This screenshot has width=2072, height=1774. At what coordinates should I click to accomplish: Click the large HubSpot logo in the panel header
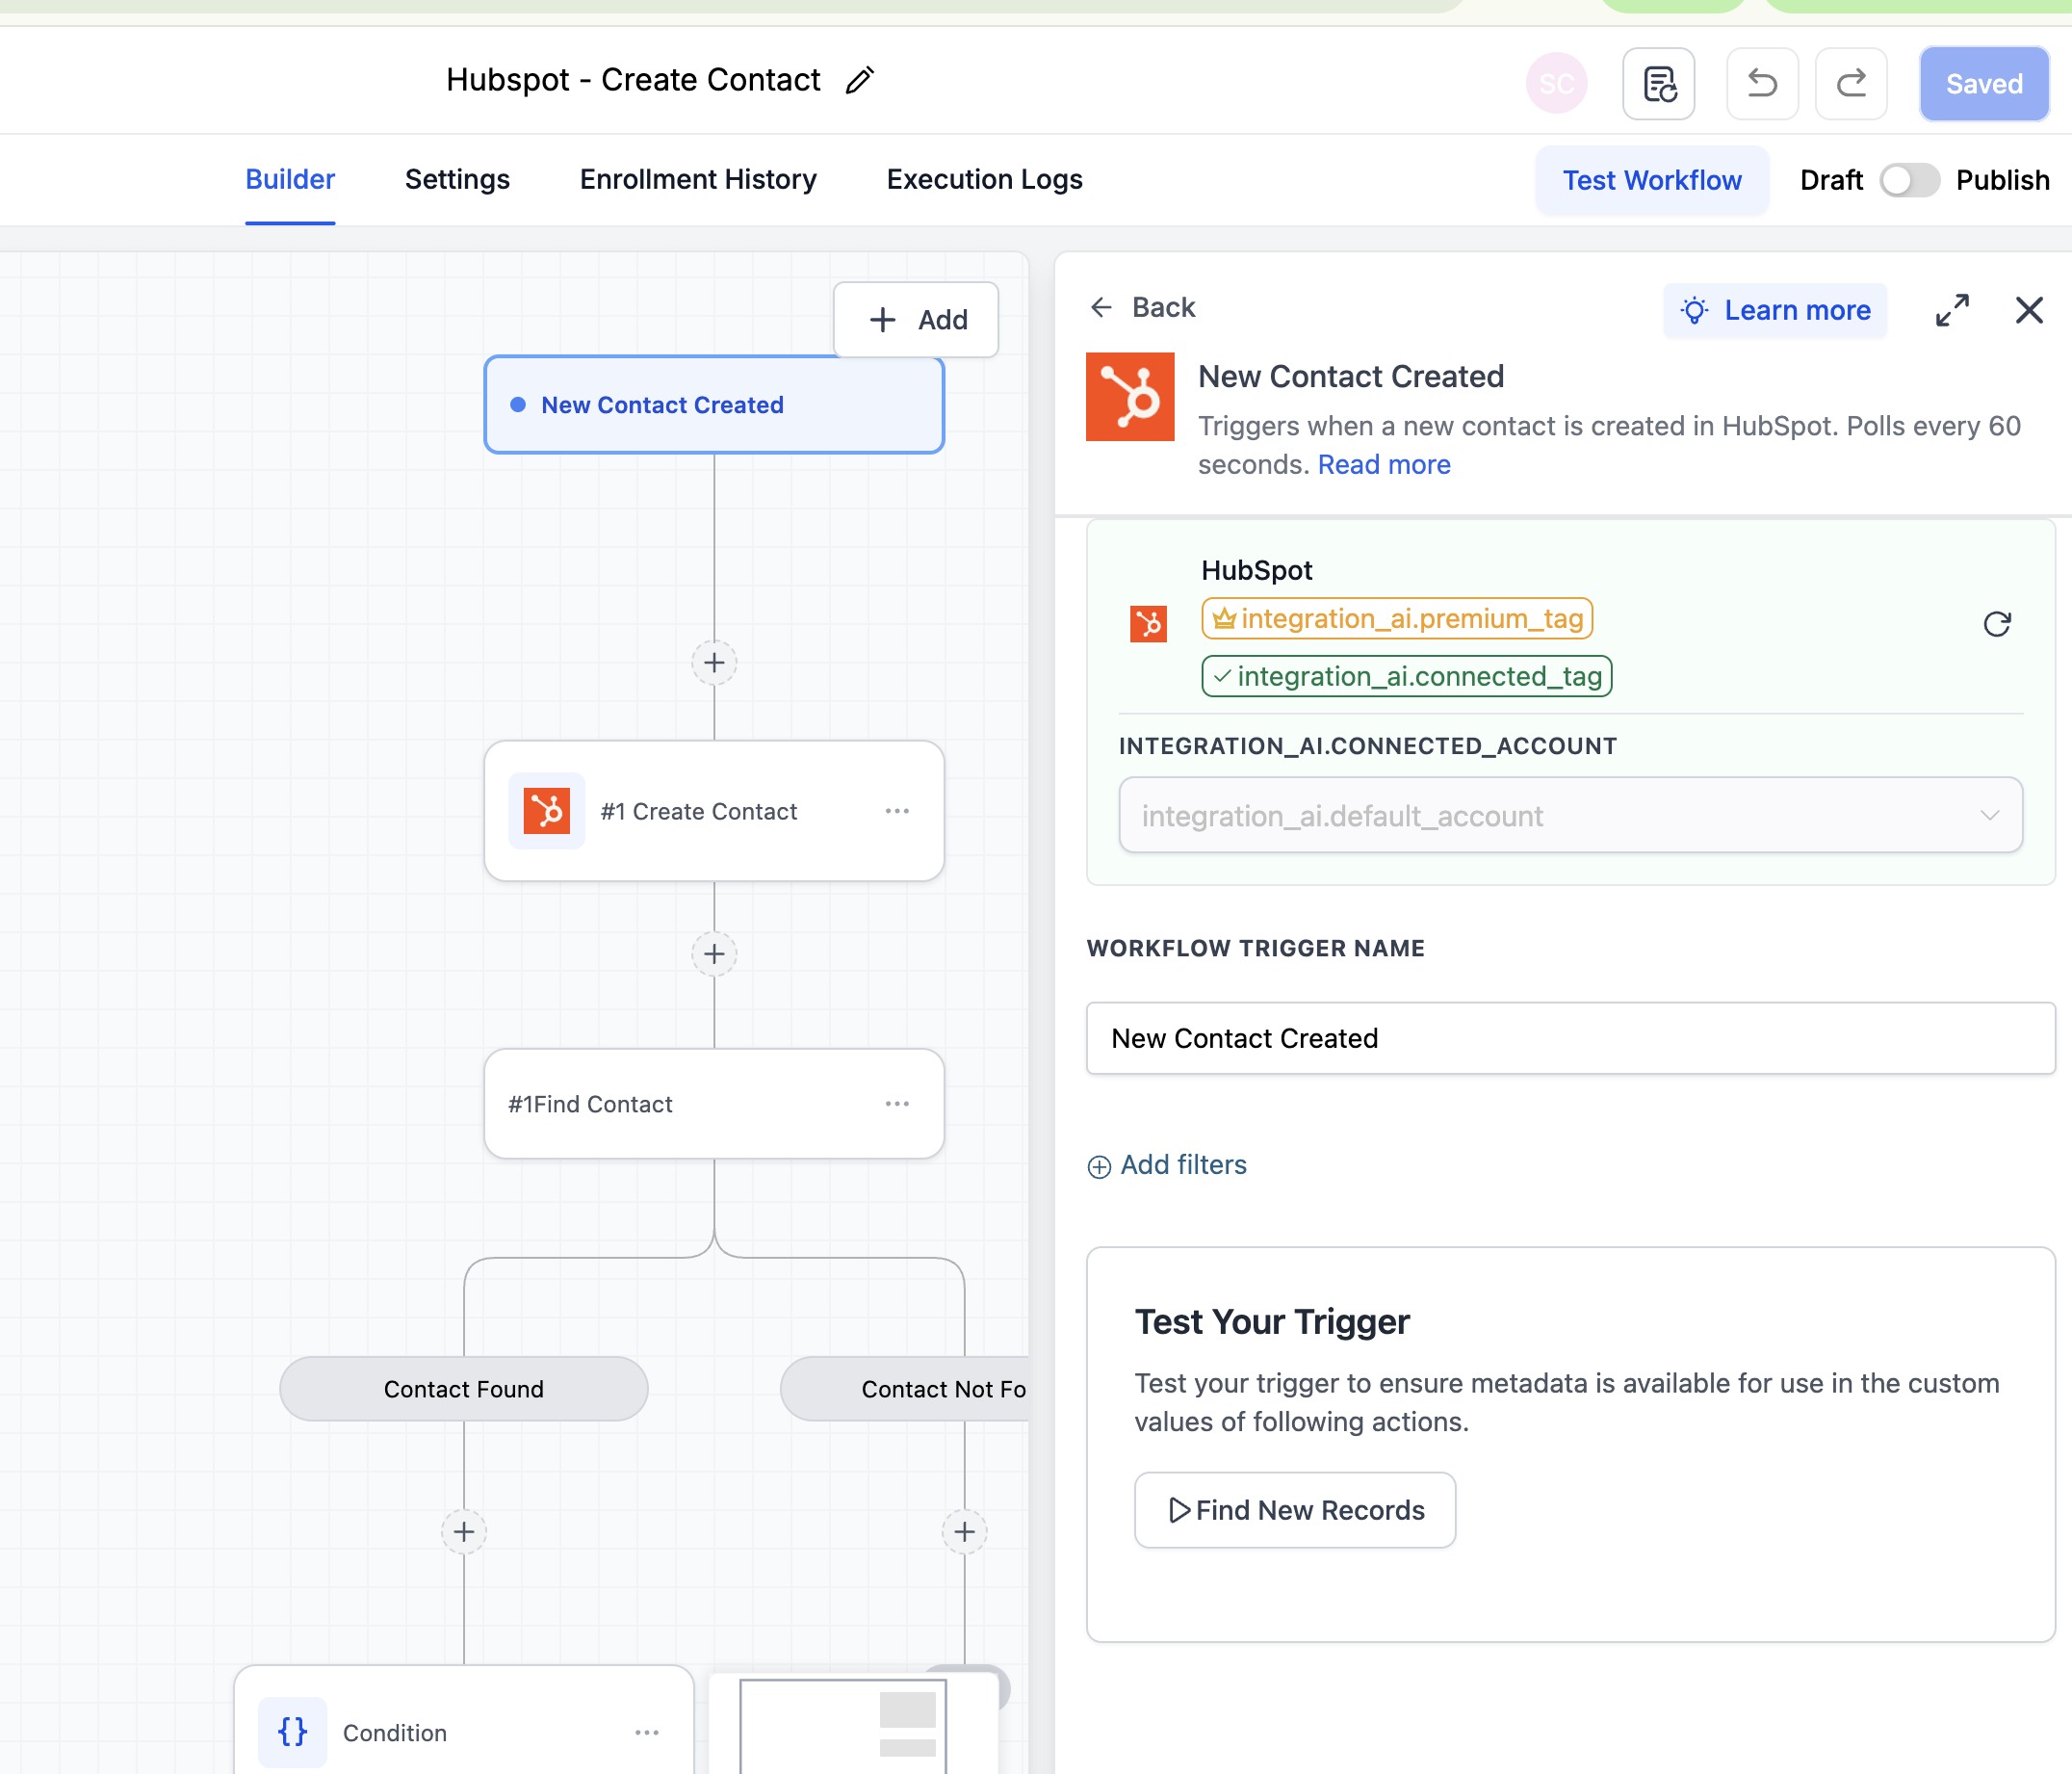[x=1130, y=397]
